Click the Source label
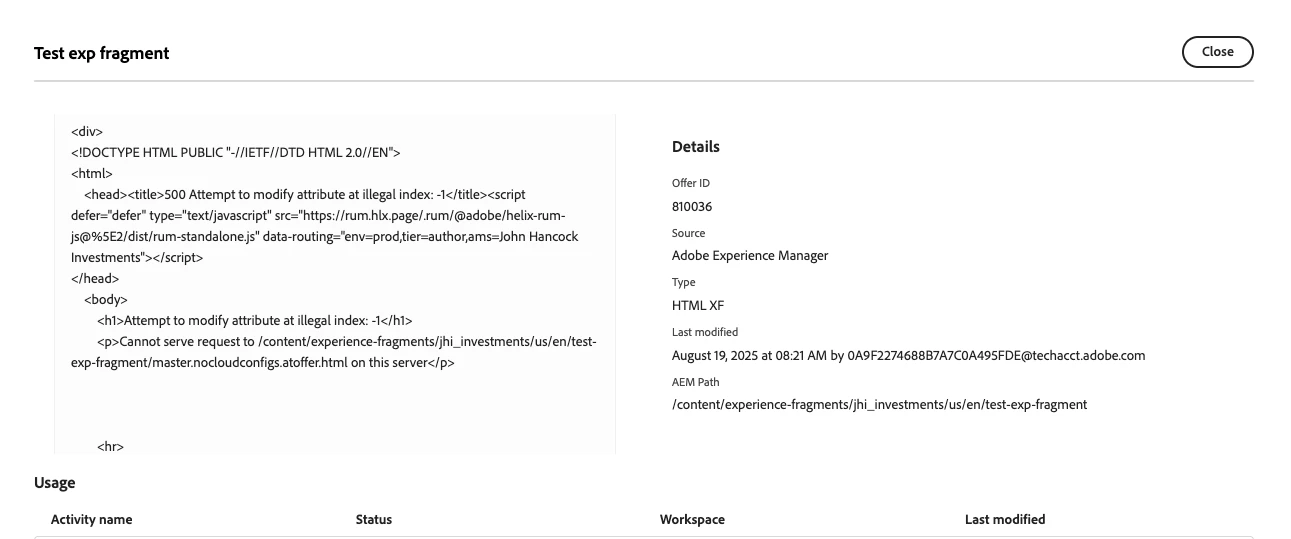Image resolution: width=1291 pixels, height=539 pixels. (x=688, y=233)
